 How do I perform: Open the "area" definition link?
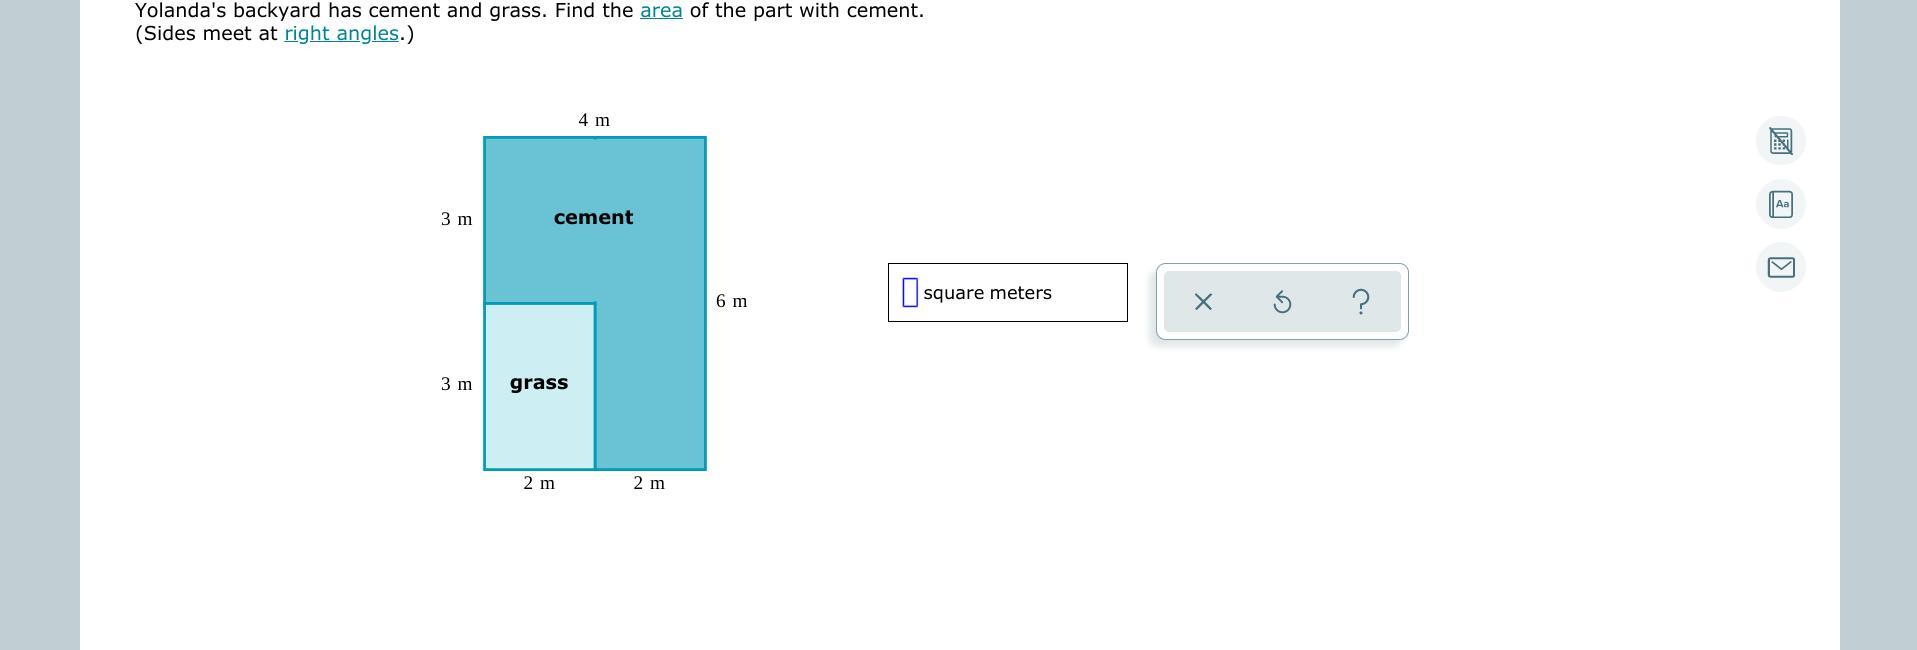(x=661, y=11)
